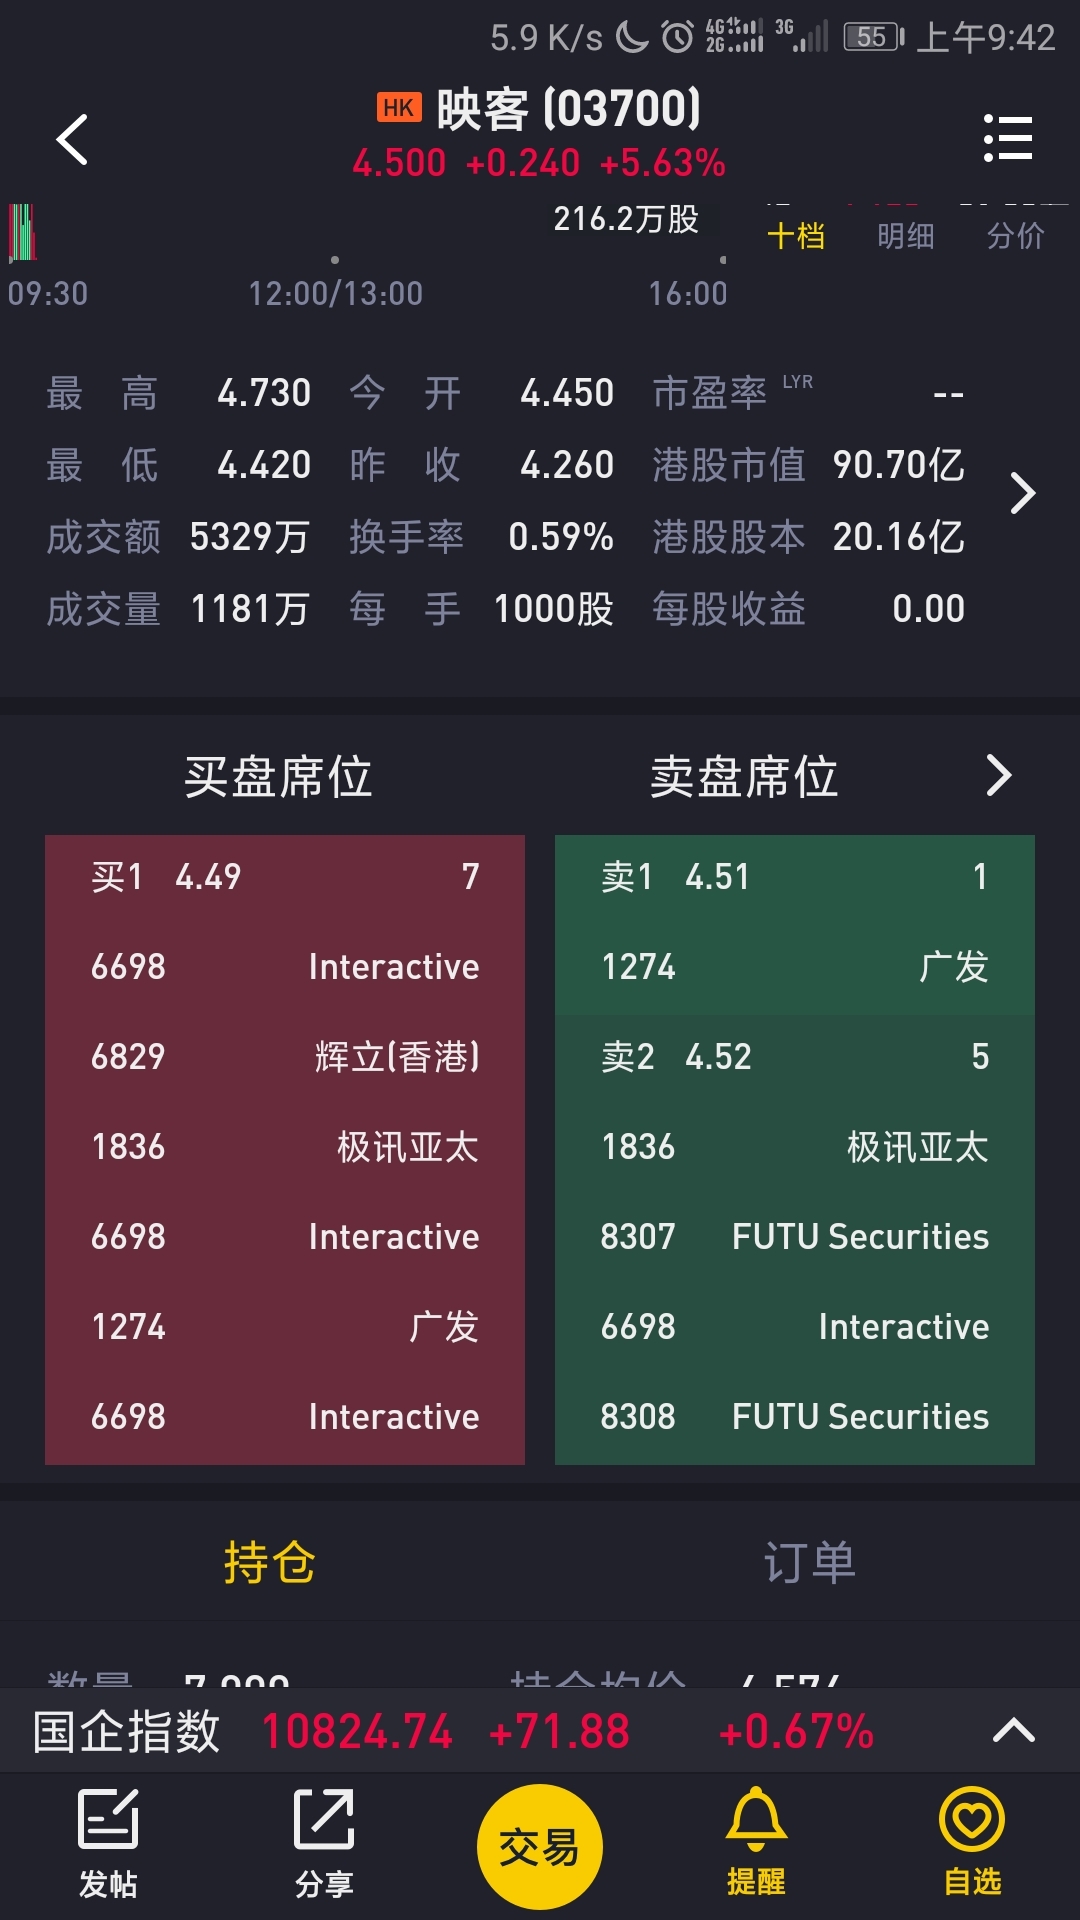Tap the 发帖 post icon
The image size is (1080, 1920).
(x=108, y=1843)
